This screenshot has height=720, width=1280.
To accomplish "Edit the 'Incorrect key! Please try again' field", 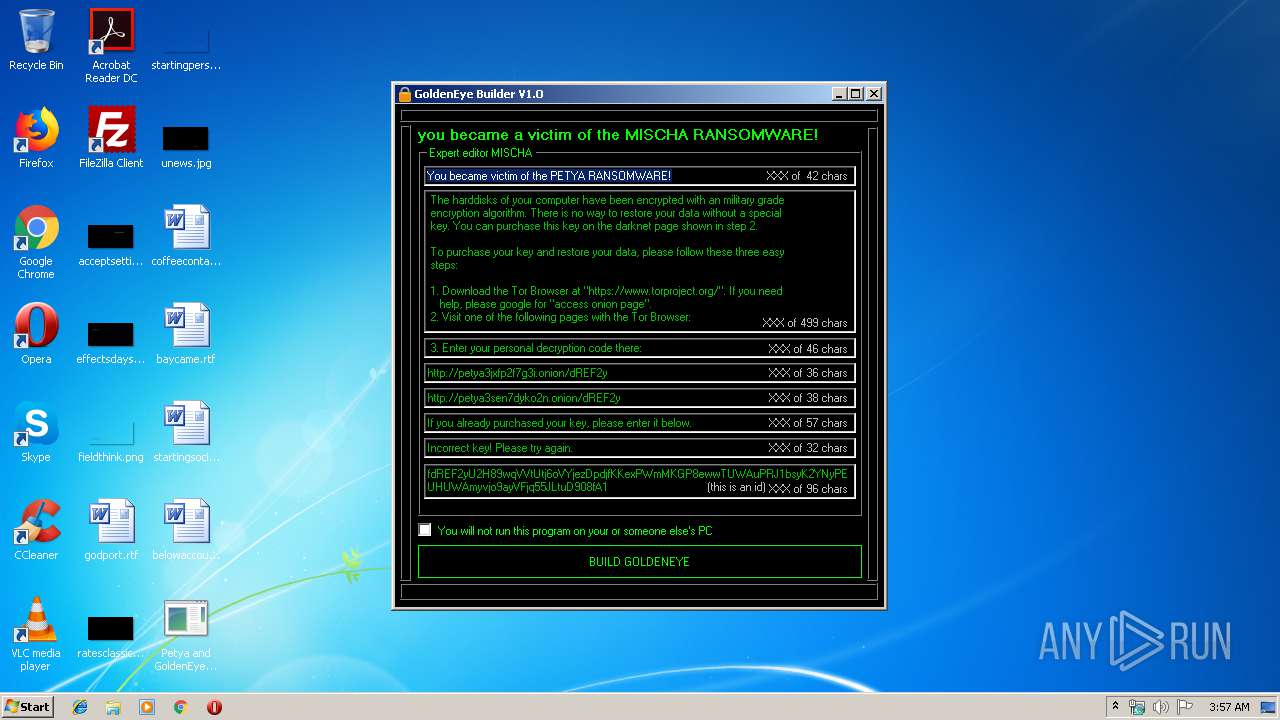I will pyautogui.click(x=639, y=448).
